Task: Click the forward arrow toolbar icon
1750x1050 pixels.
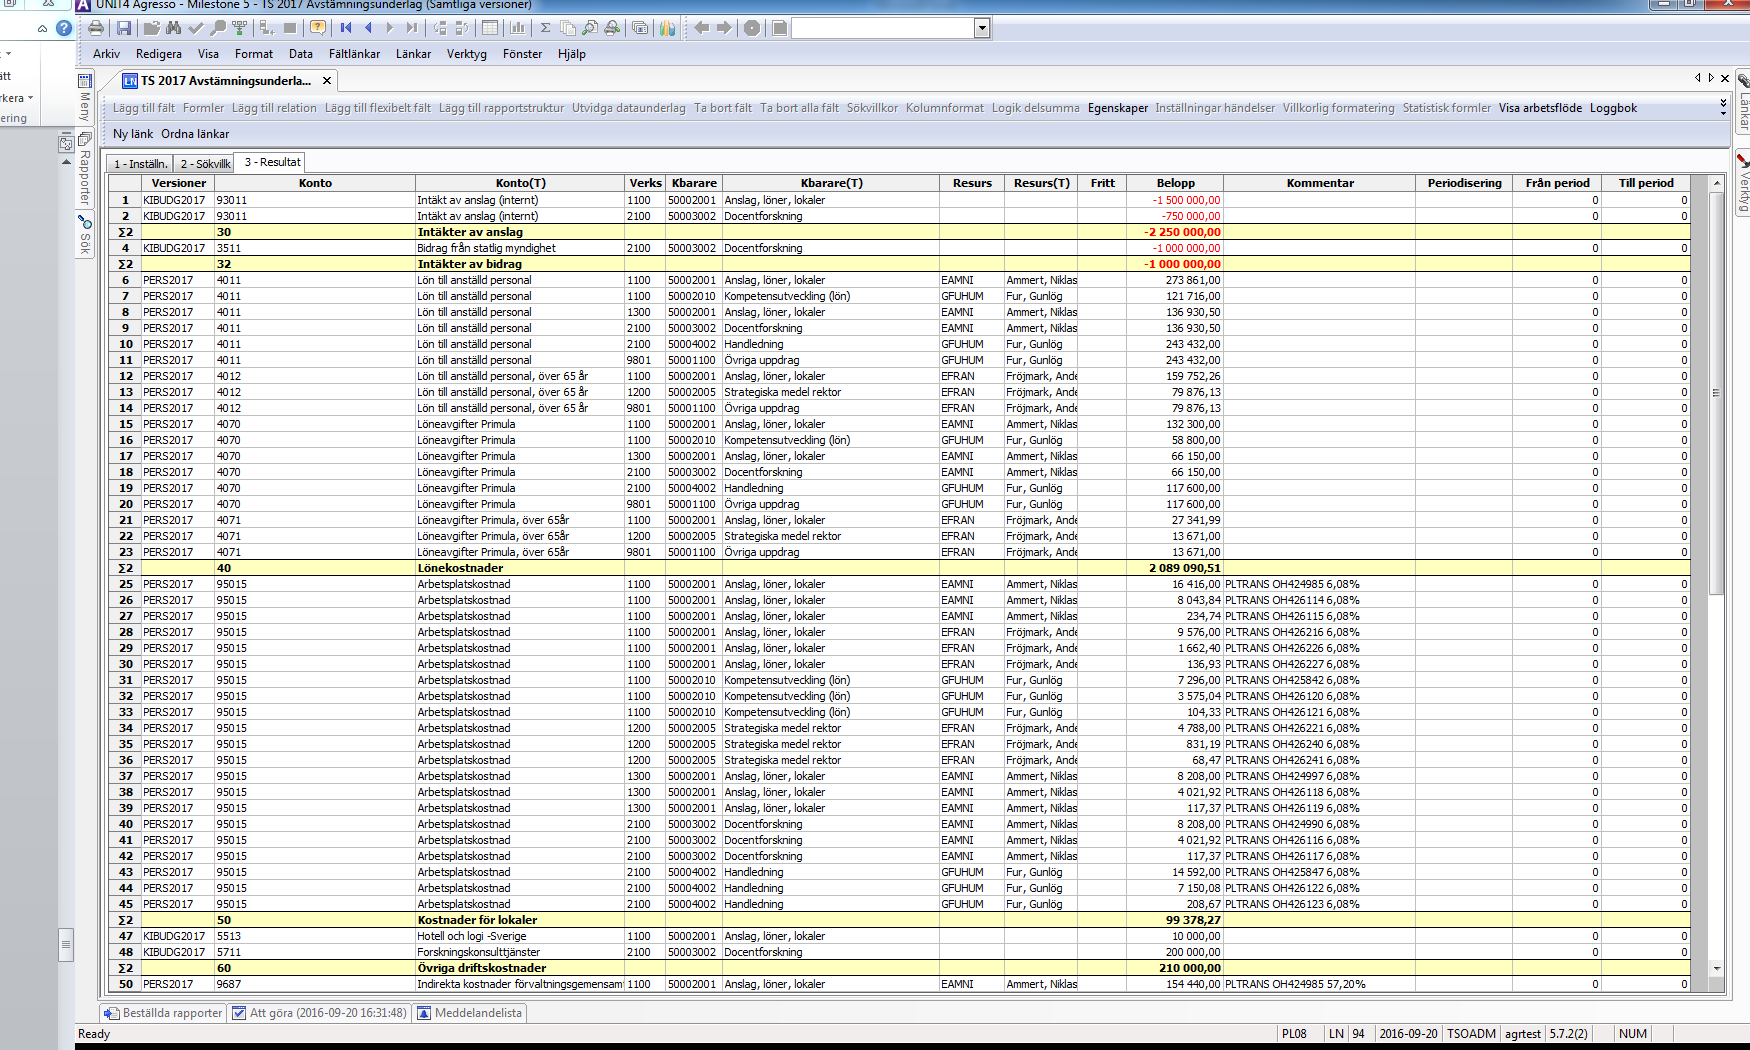Action: pyautogui.click(x=724, y=28)
